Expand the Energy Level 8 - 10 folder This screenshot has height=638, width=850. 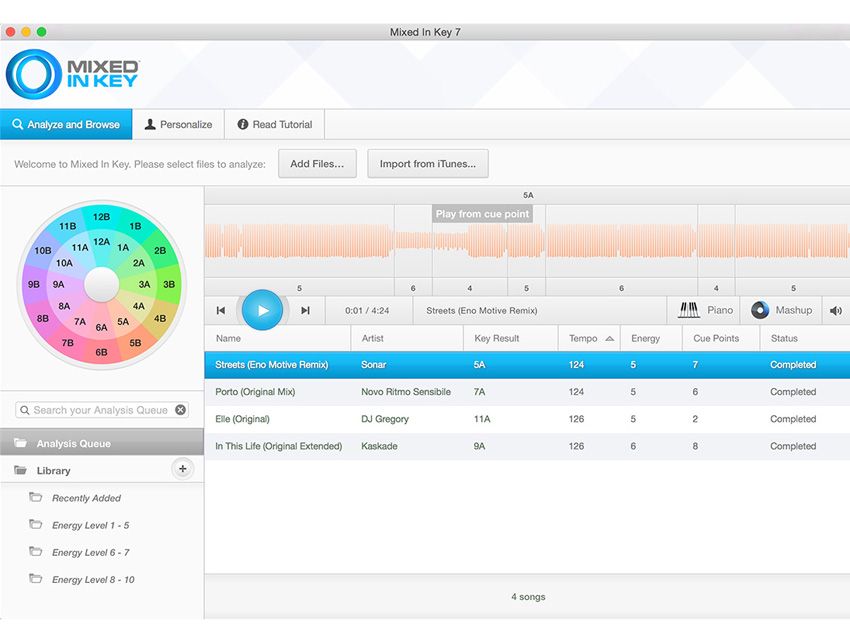(x=95, y=580)
